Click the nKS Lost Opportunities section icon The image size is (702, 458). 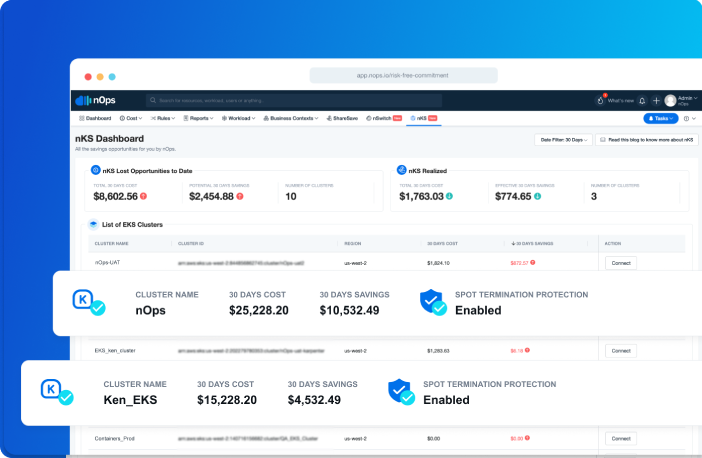[95, 170]
